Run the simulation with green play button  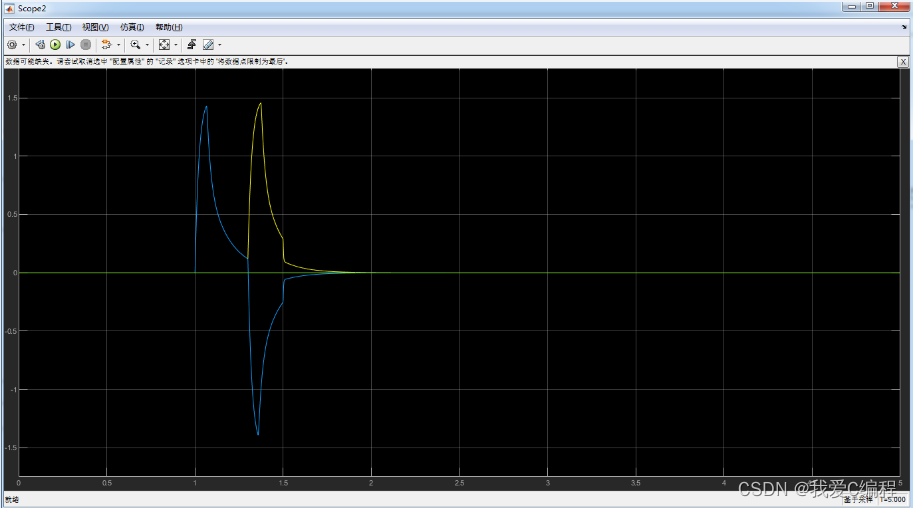[55, 44]
